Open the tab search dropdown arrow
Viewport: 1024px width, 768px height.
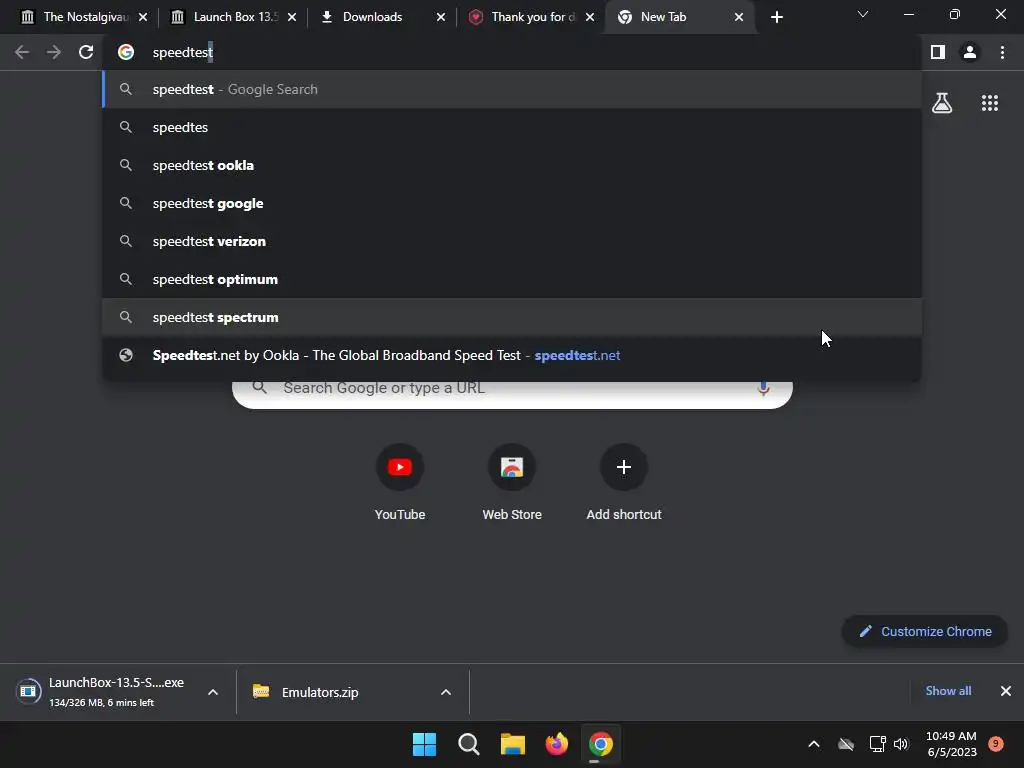[863, 14]
